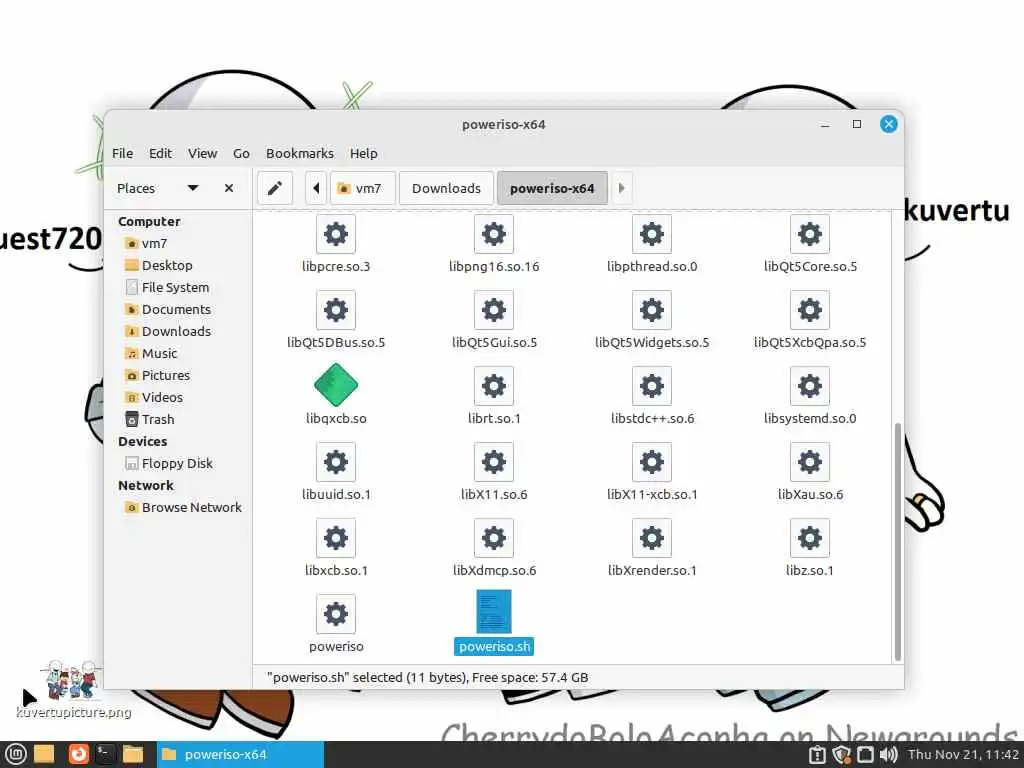
Task: Open the Places sidebar dropdown
Action: (x=193, y=188)
